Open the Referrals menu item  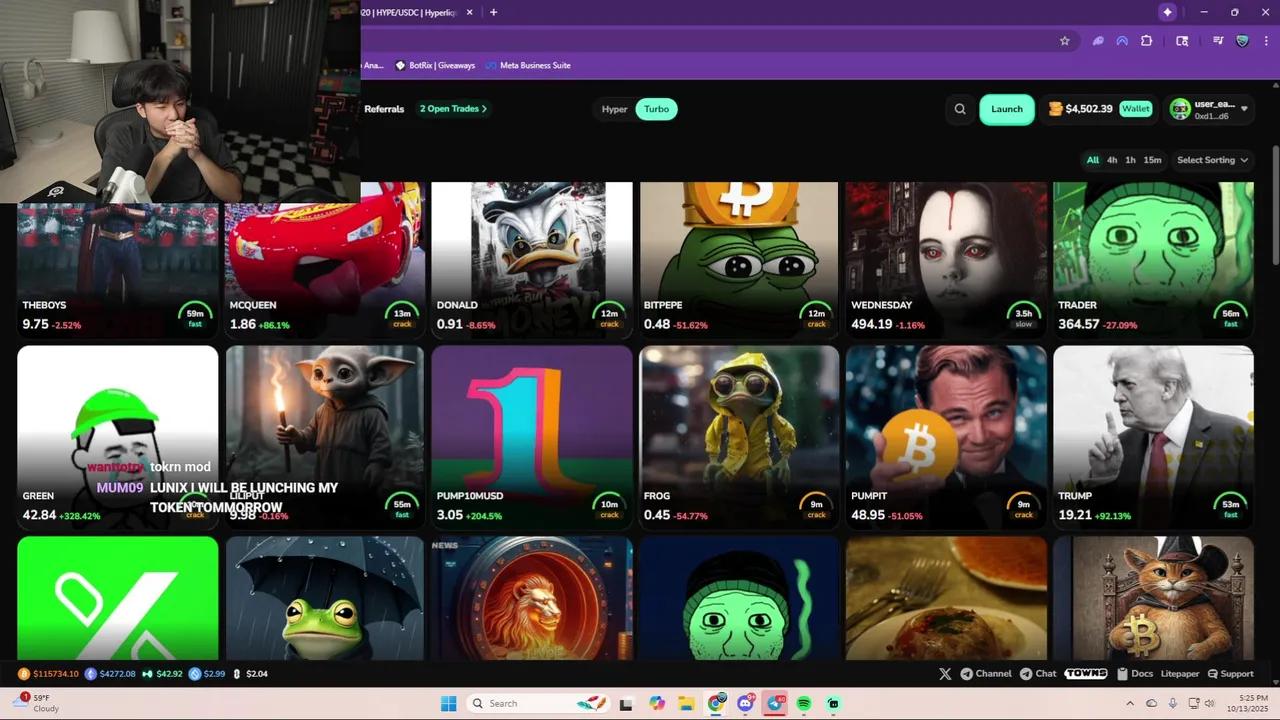click(x=384, y=109)
